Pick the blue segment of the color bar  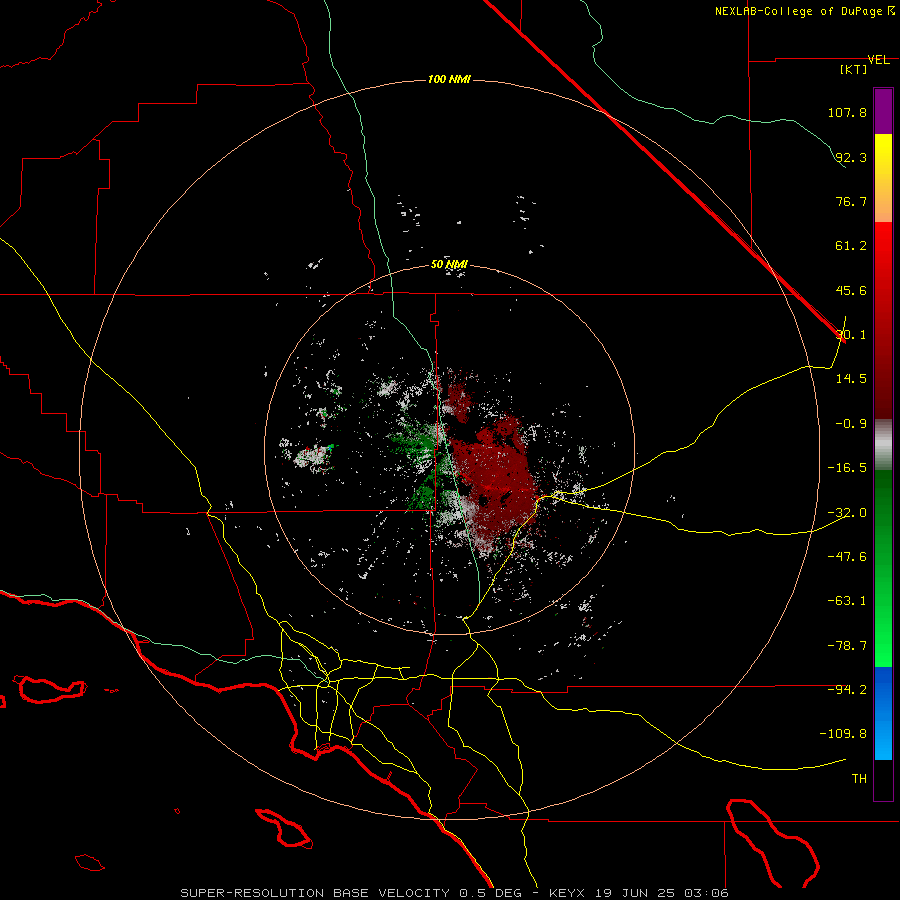point(883,713)
